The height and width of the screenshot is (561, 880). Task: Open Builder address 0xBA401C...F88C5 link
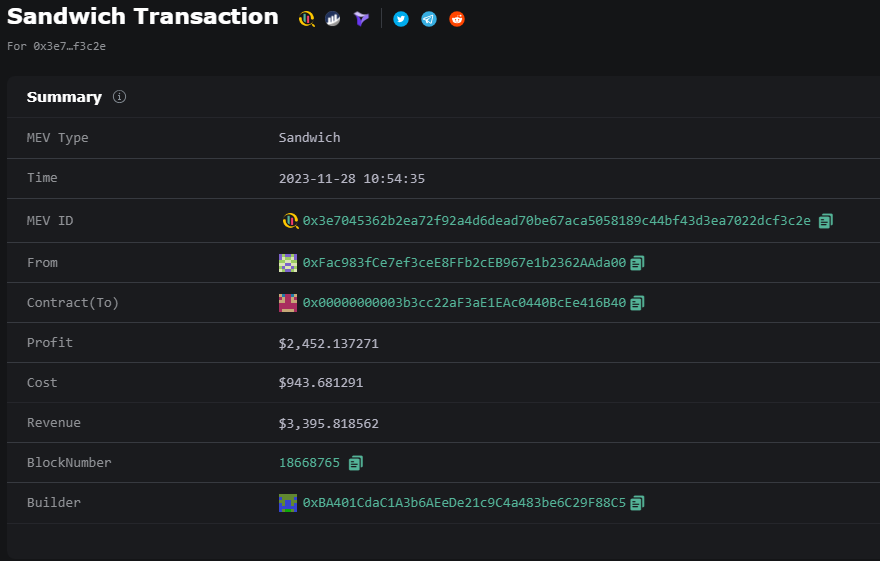pyautogui.click(x=464, y=503)
